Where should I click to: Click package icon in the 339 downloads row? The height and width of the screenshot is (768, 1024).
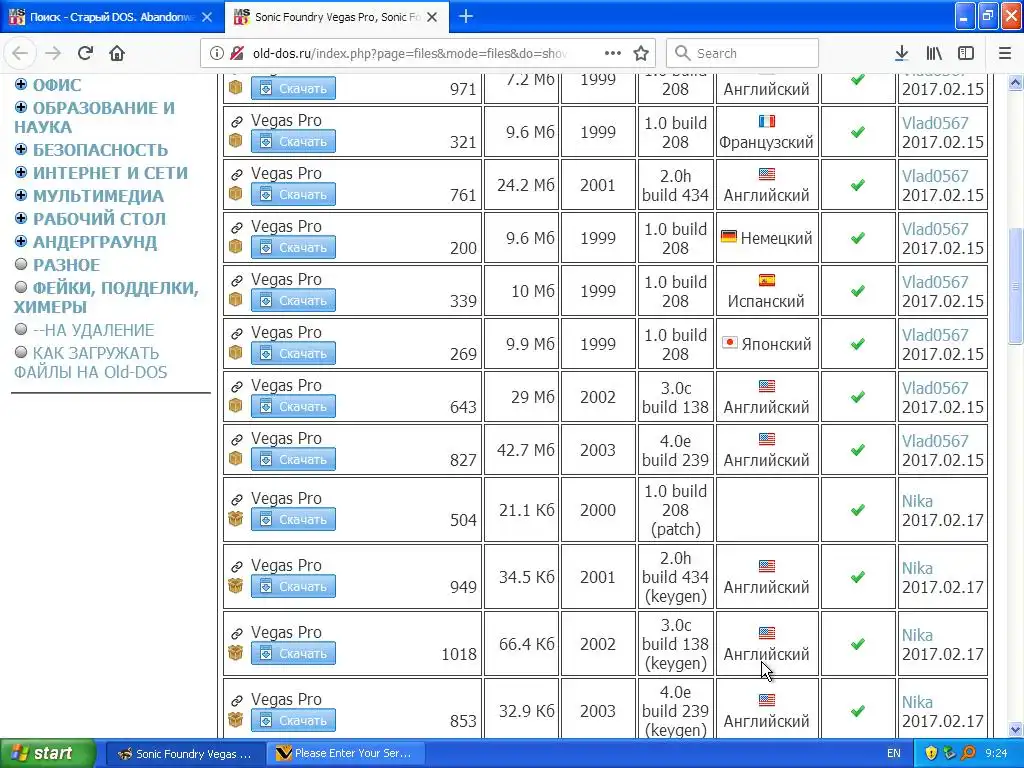click(x=236, y=300)
